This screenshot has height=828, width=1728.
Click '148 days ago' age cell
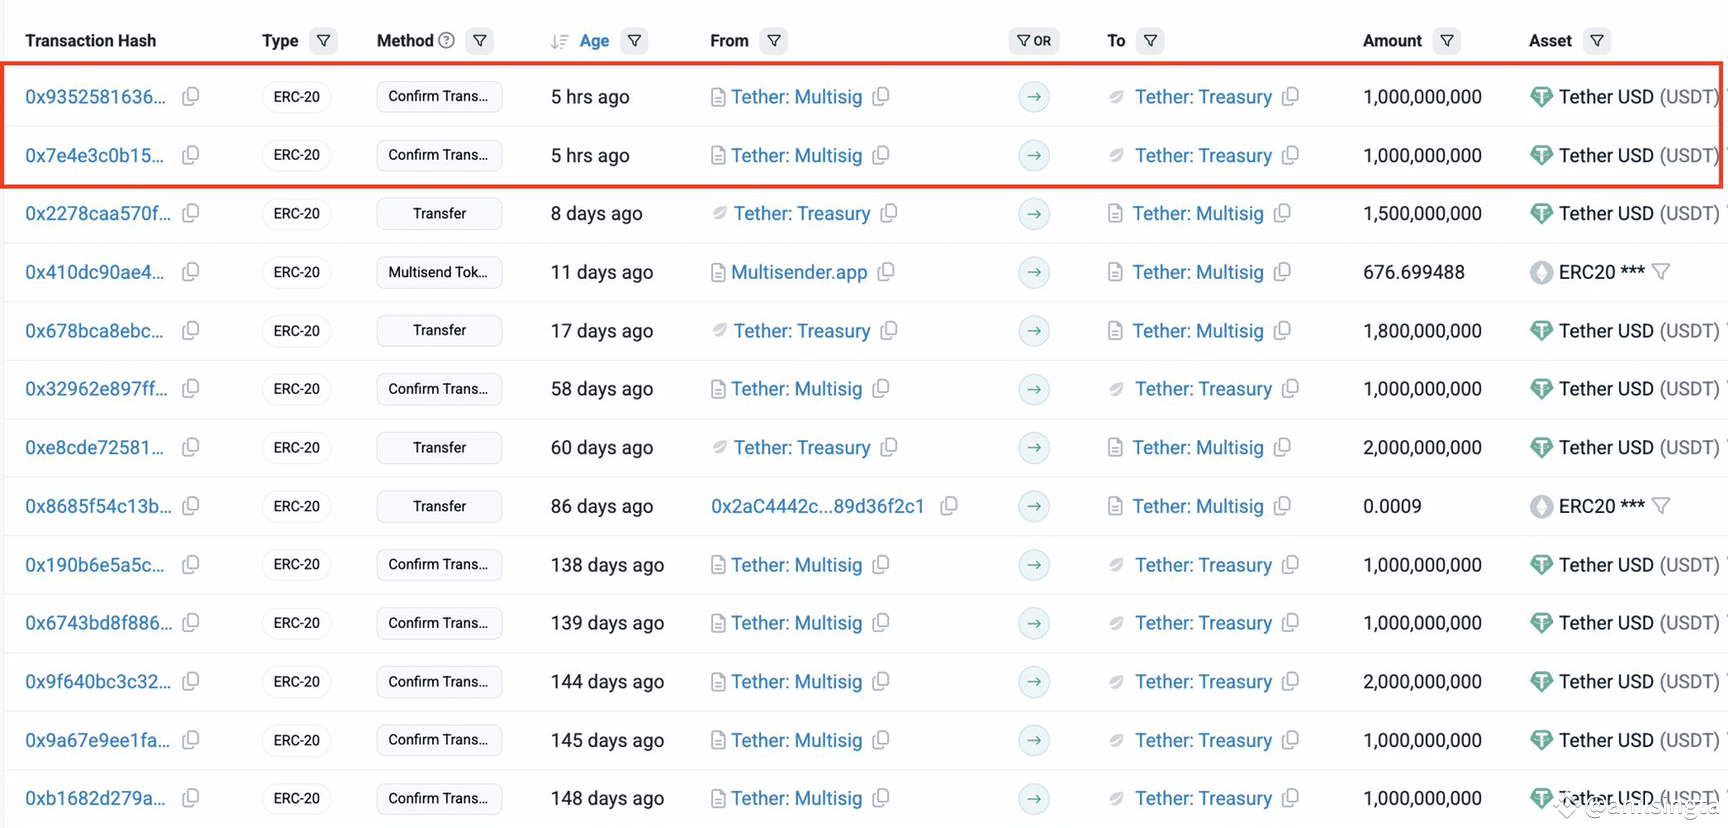(x=607, y=798)
